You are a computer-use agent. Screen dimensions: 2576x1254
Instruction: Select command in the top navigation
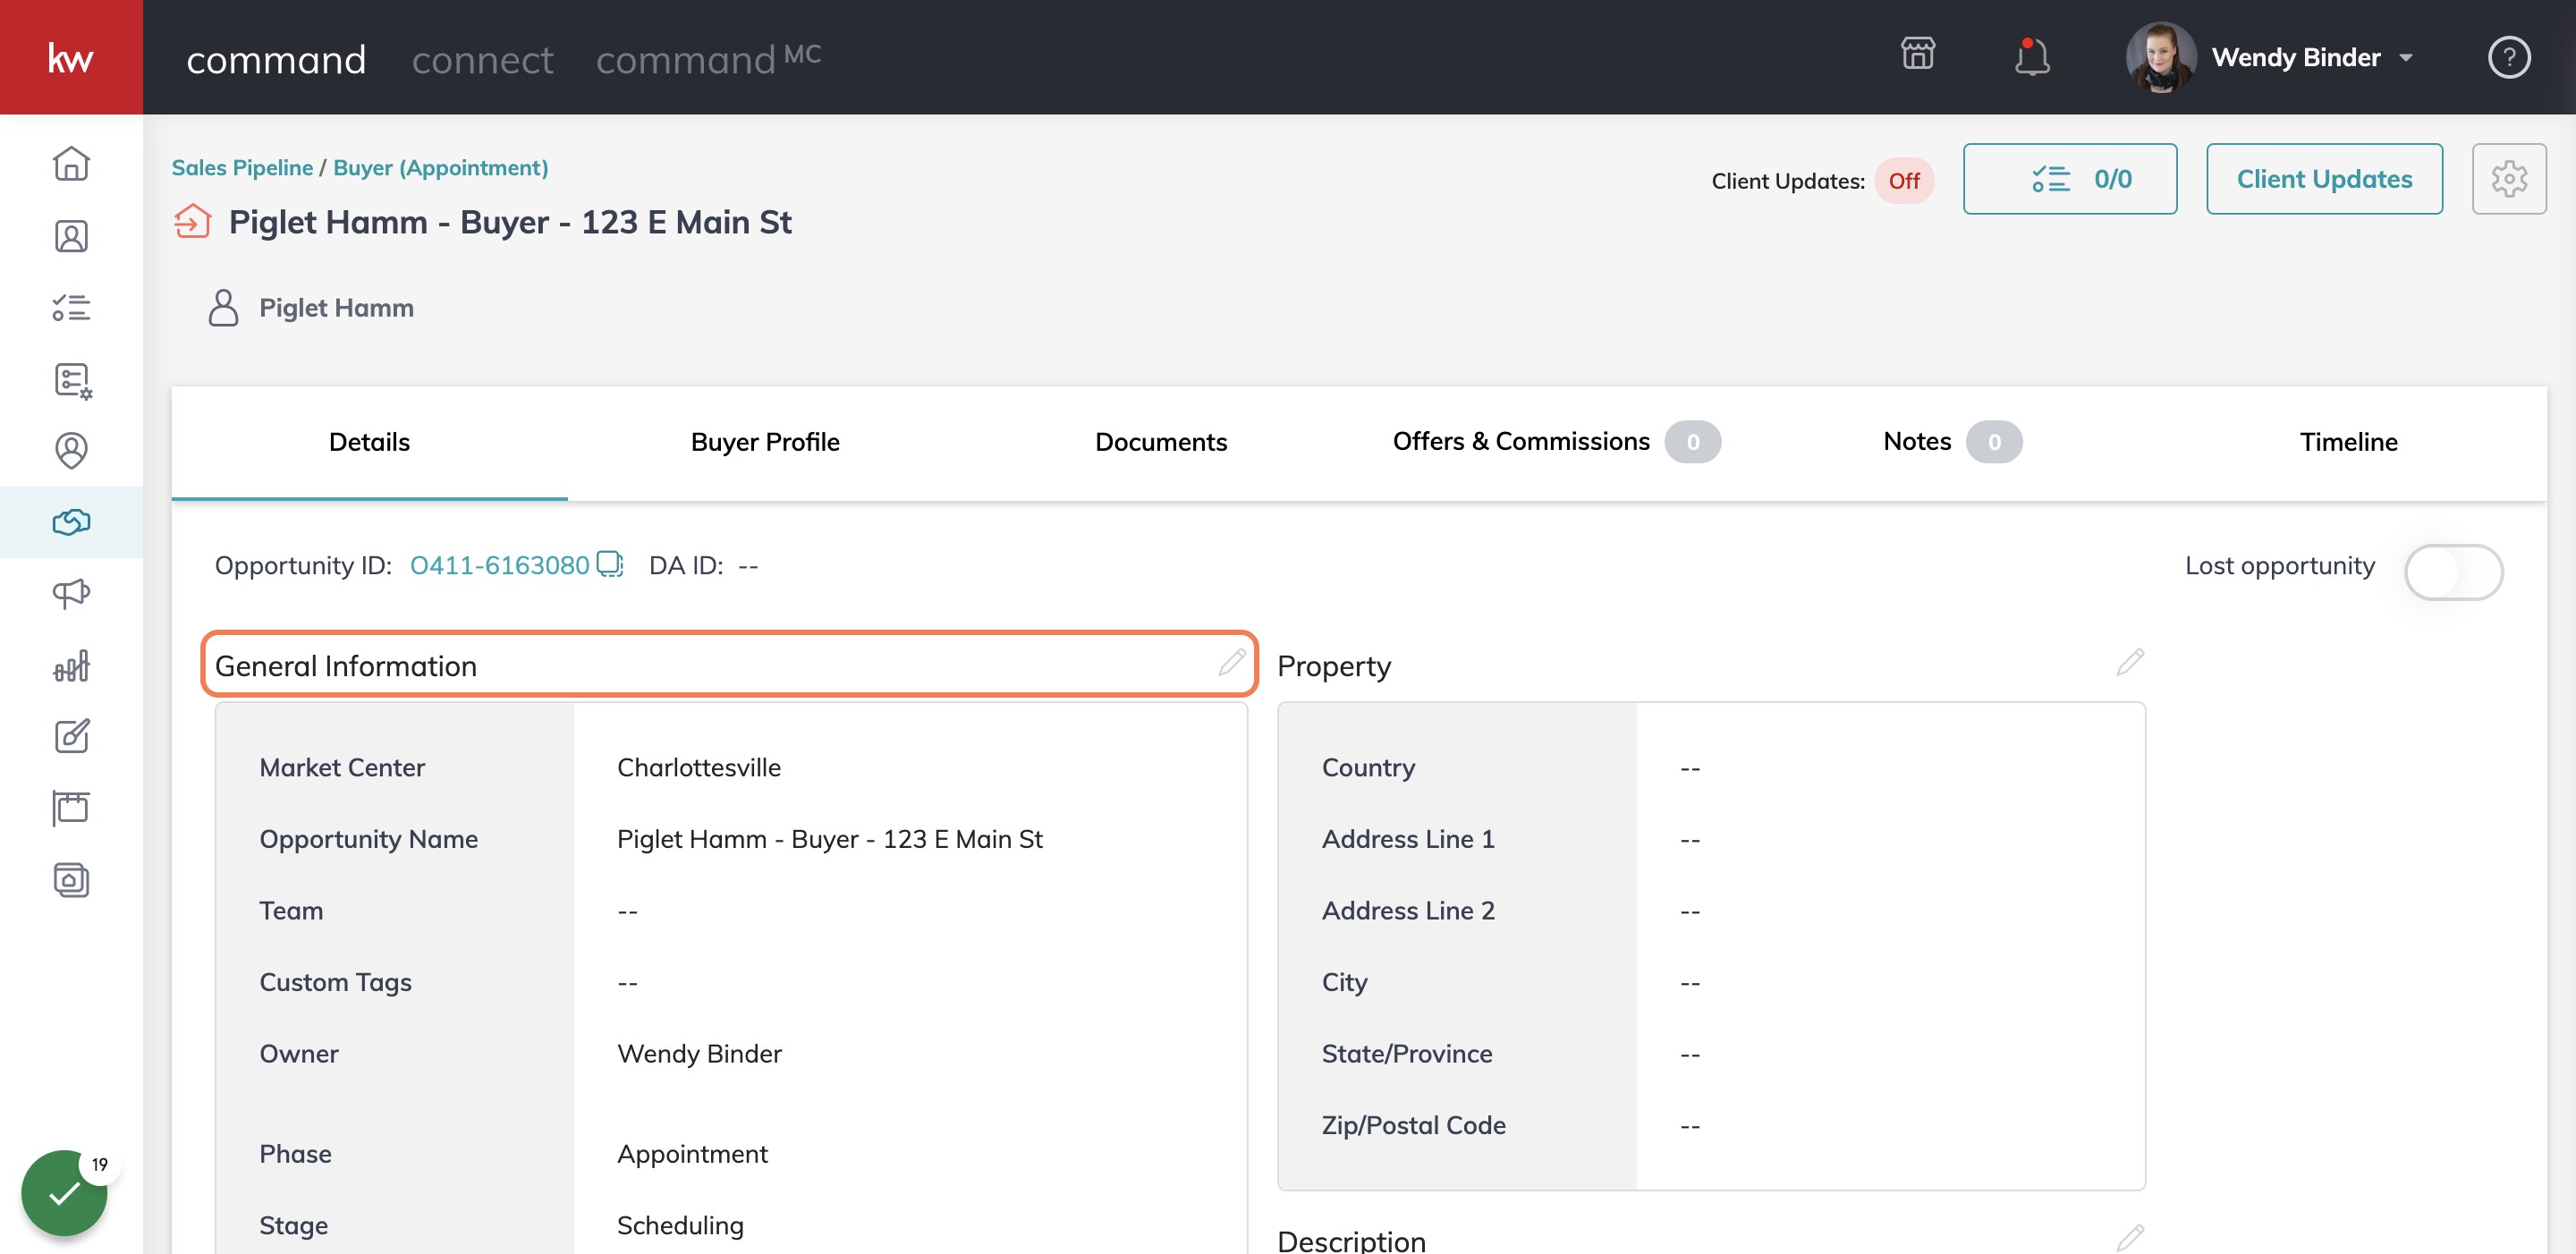click(276, 60)
